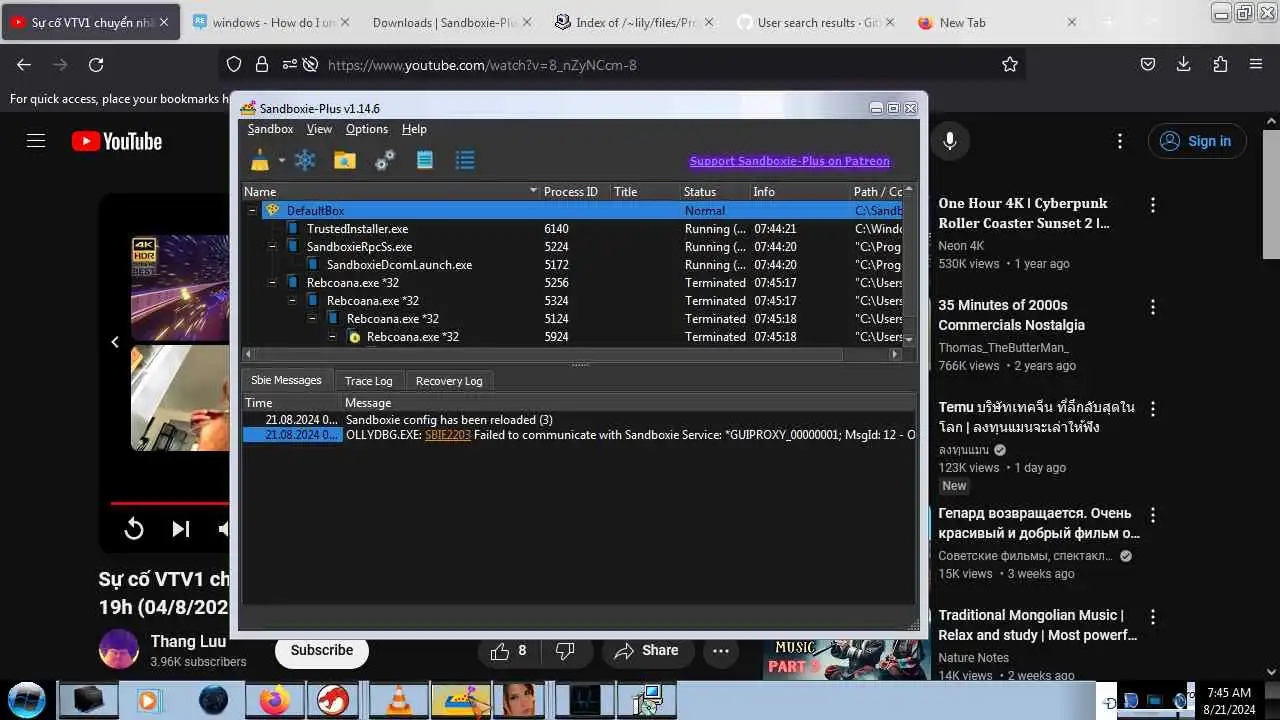Click the Windows Start orb
Viewport: 1280px width, 720px height.
click(x=27, y=700)
